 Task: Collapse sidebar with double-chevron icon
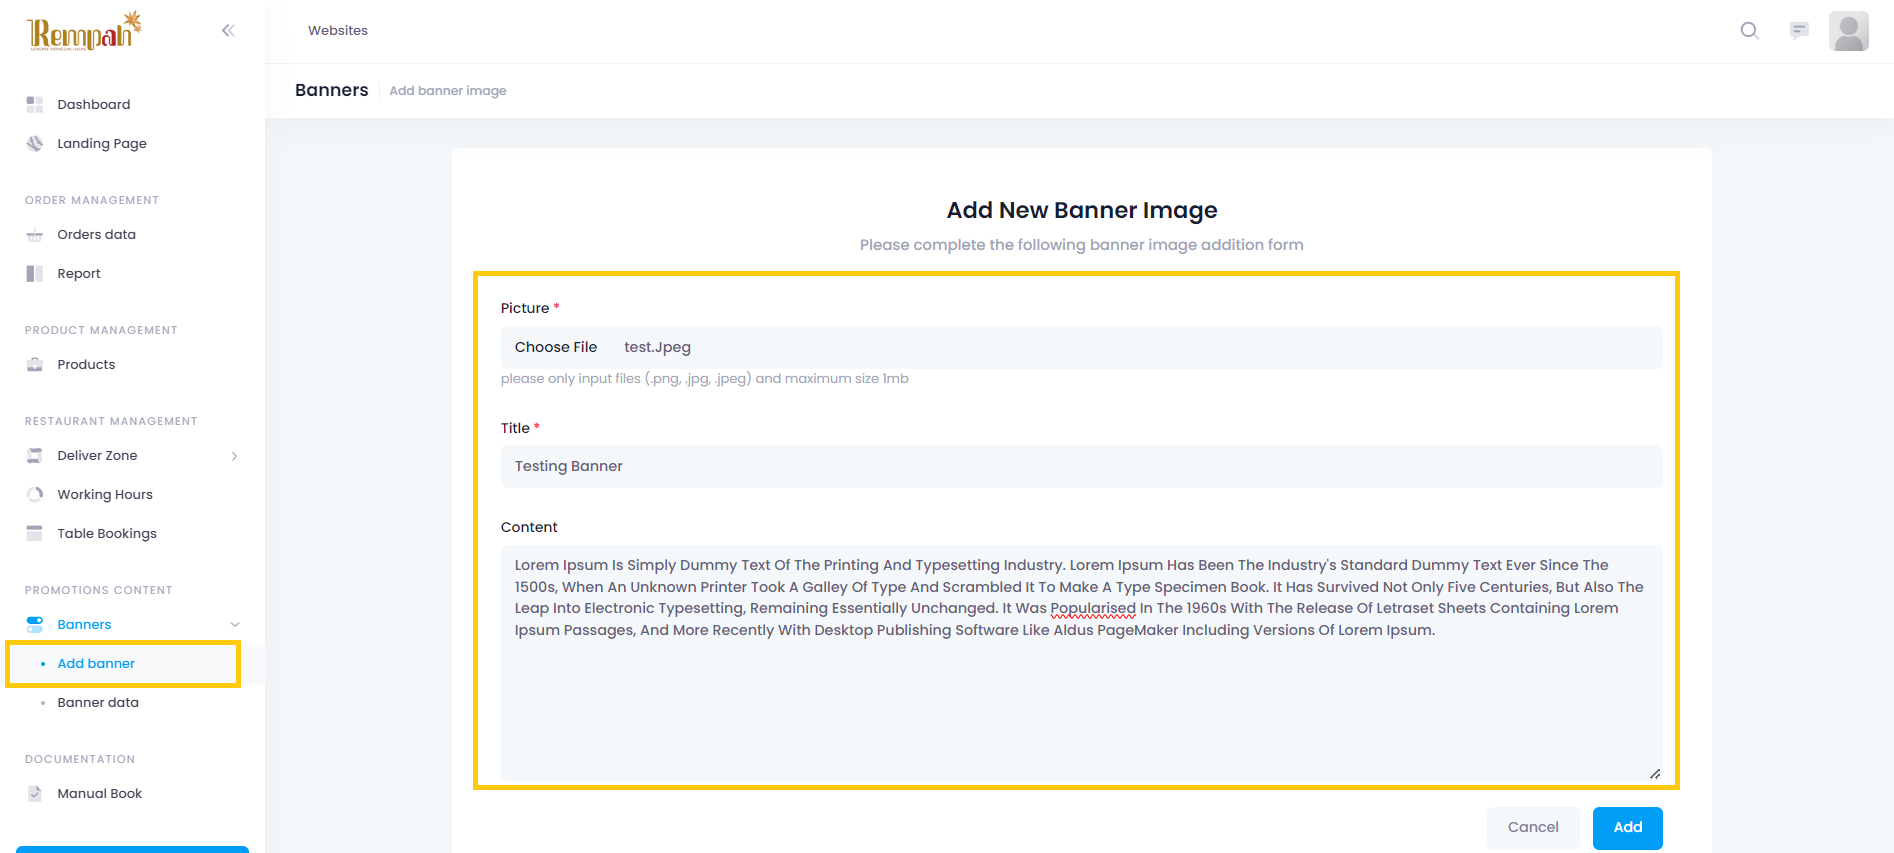coord(228,31)
